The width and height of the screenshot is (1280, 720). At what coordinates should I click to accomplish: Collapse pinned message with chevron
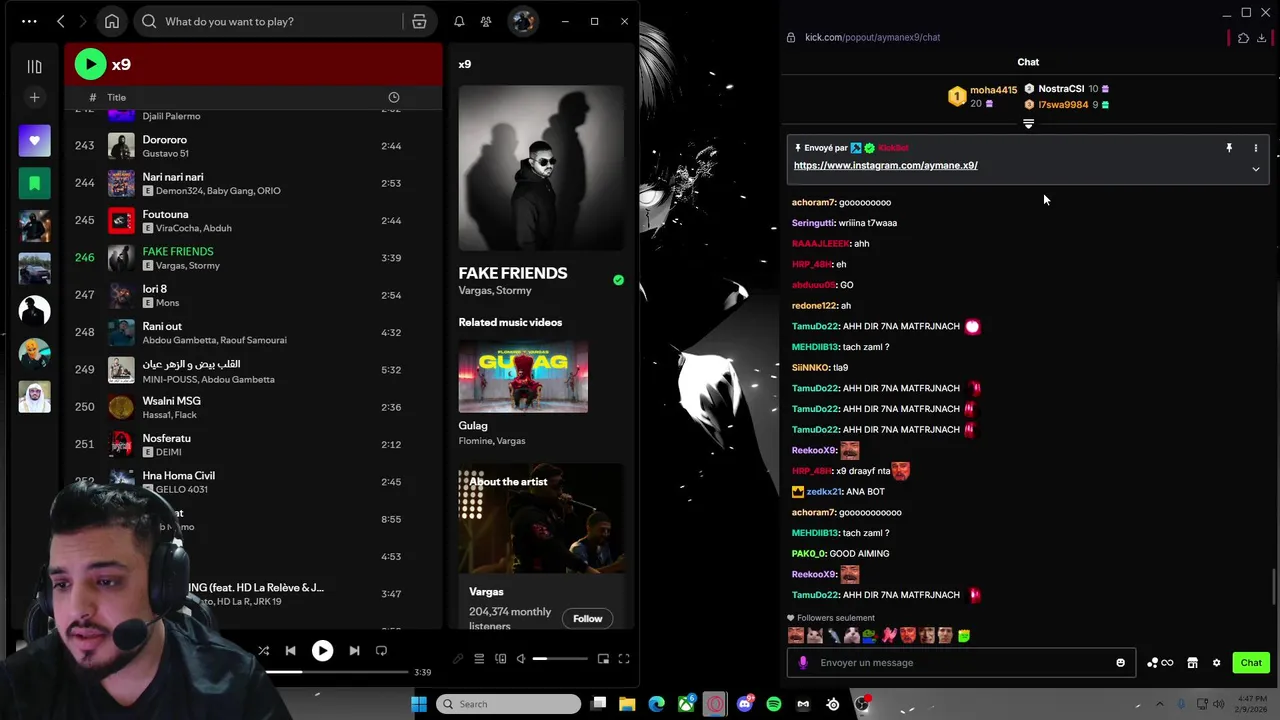click(x=1256, y=169)
